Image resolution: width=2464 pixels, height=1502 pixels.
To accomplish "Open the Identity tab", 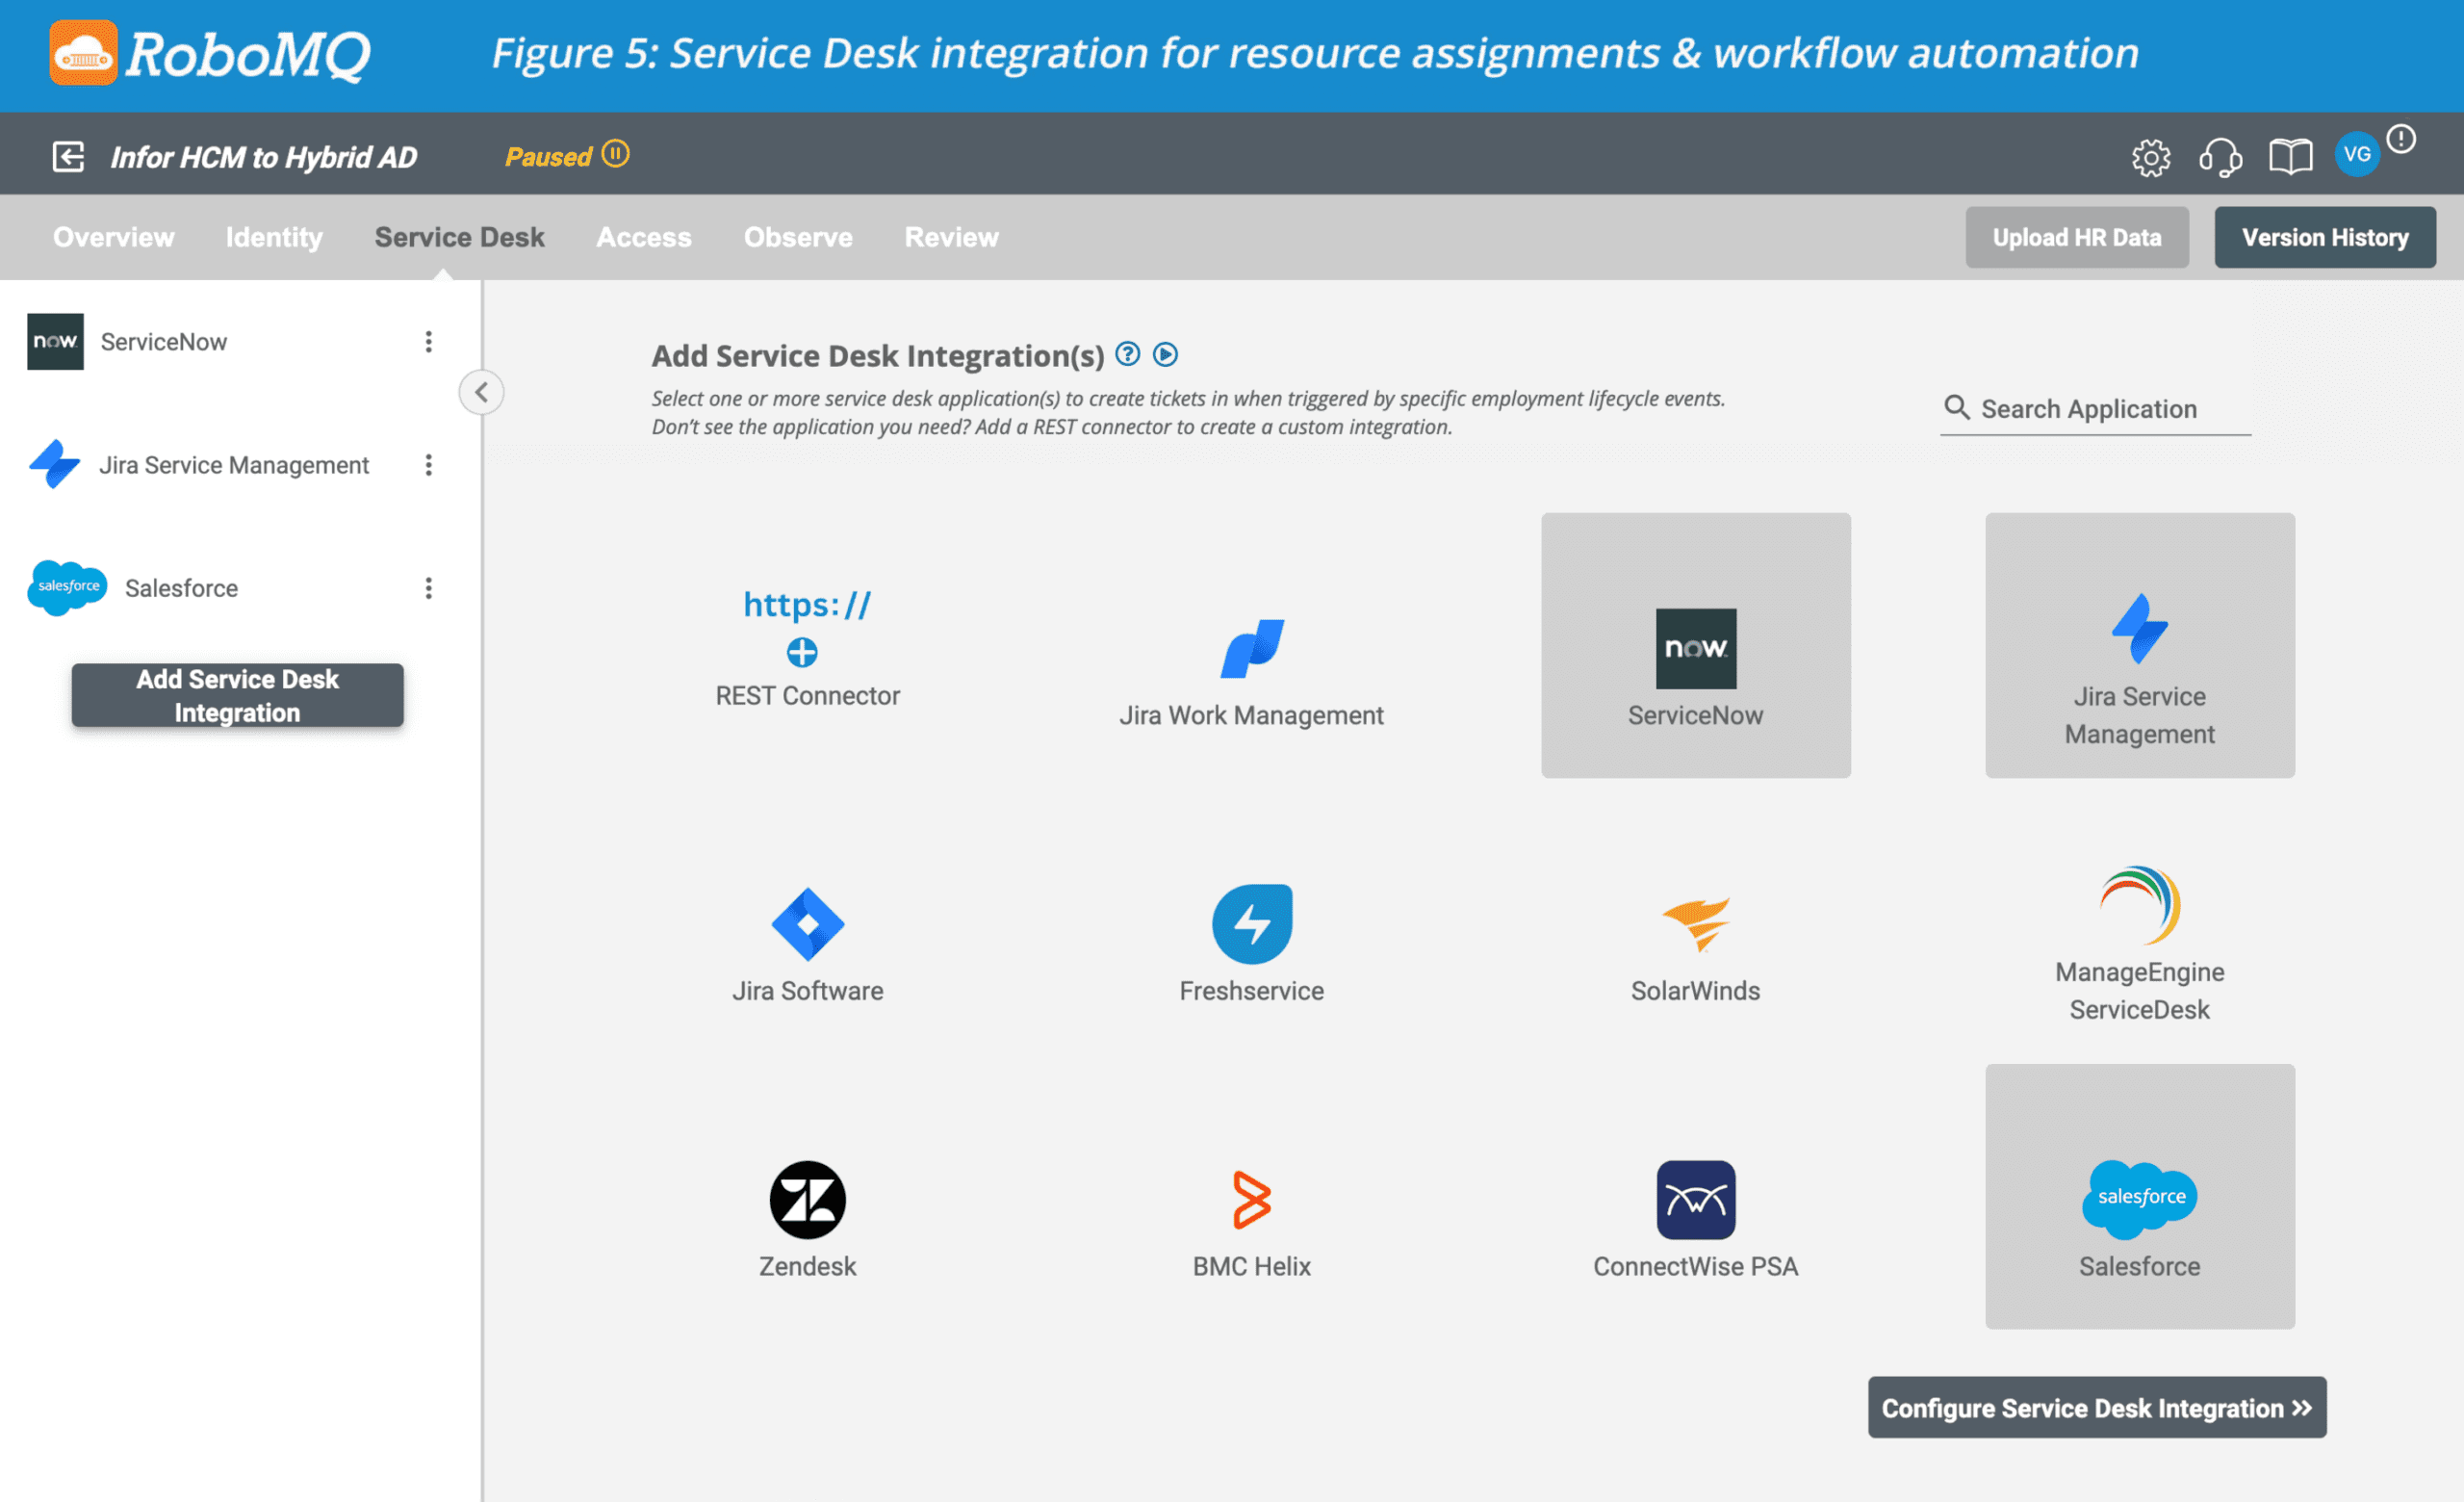I will point(273,237).
